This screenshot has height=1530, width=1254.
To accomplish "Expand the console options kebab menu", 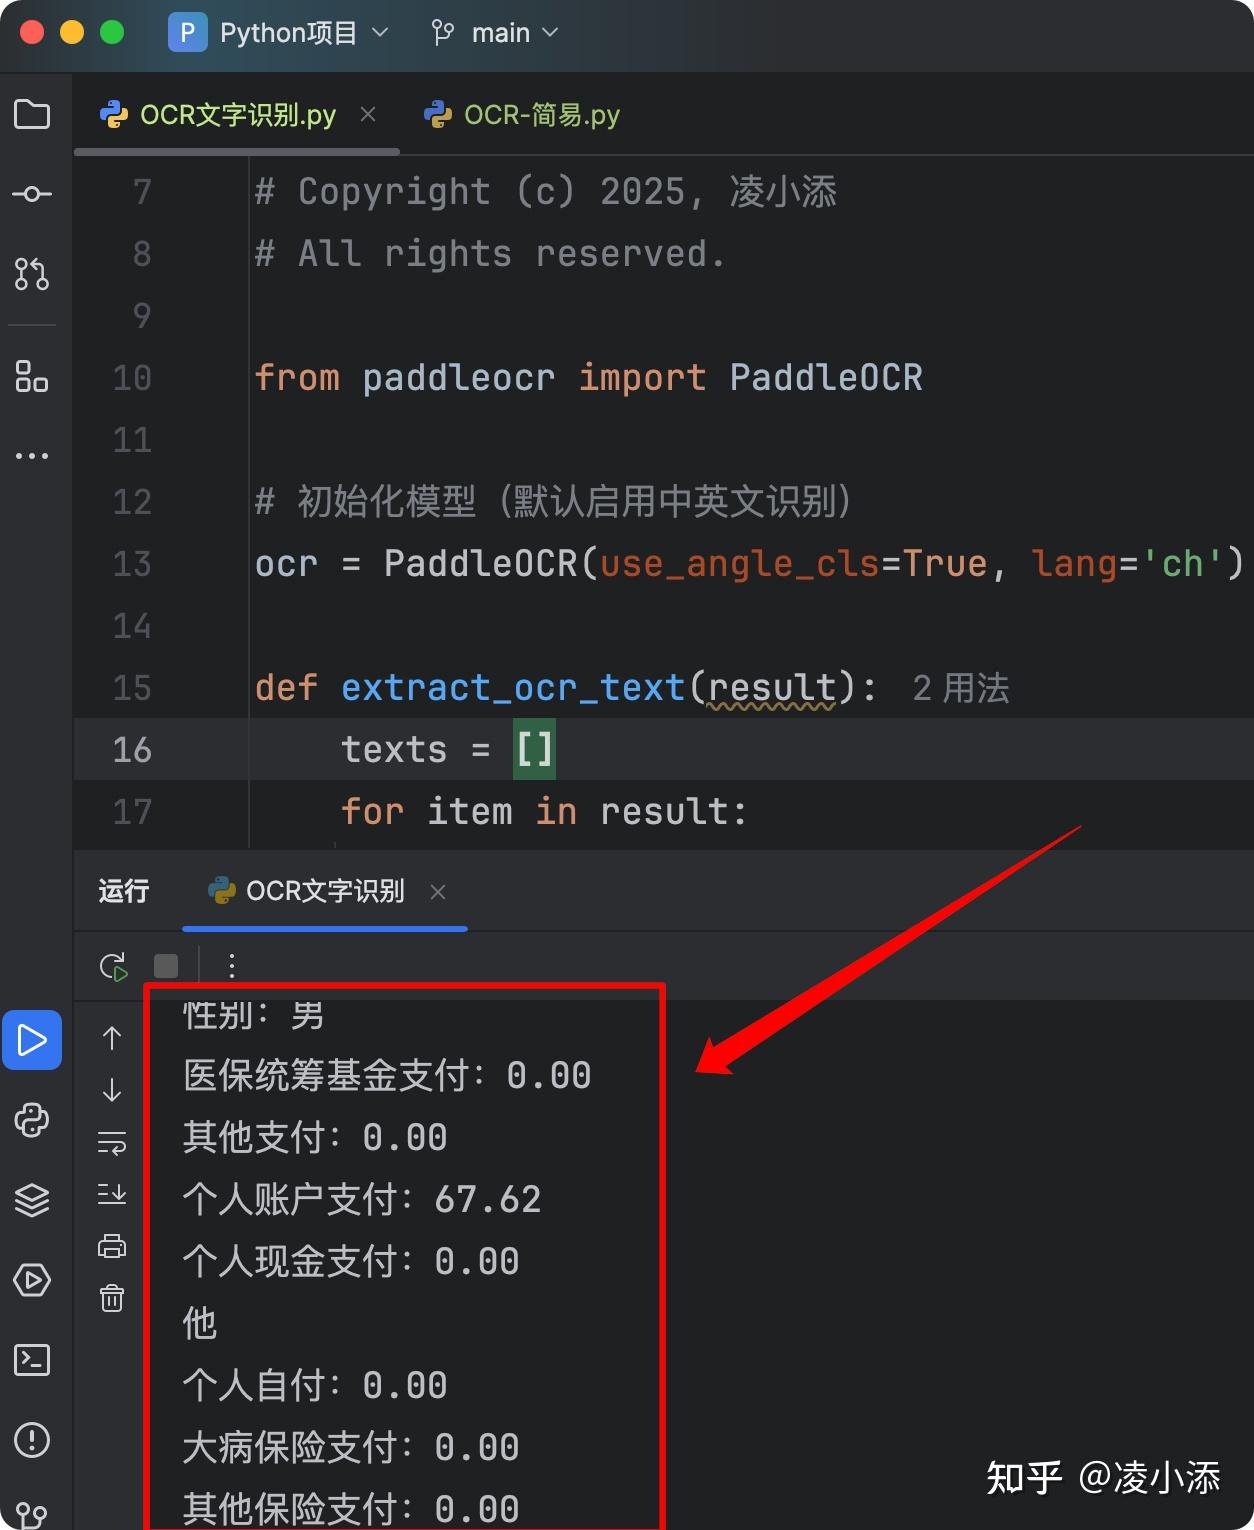I will [231, 965].
